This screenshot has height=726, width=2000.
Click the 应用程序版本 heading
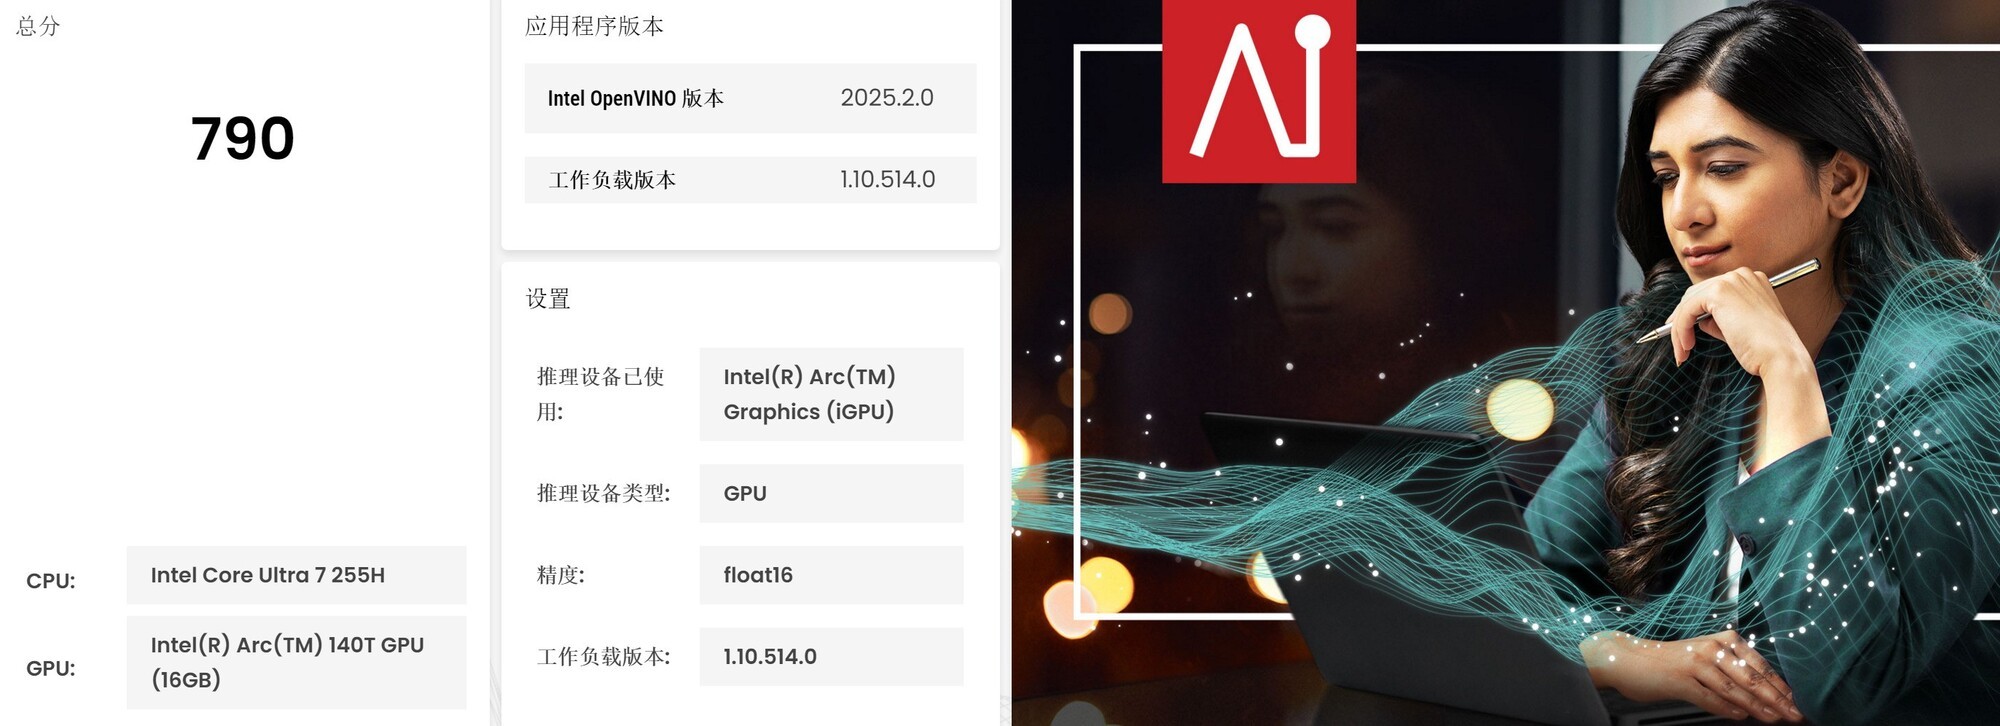coord(594,26)
